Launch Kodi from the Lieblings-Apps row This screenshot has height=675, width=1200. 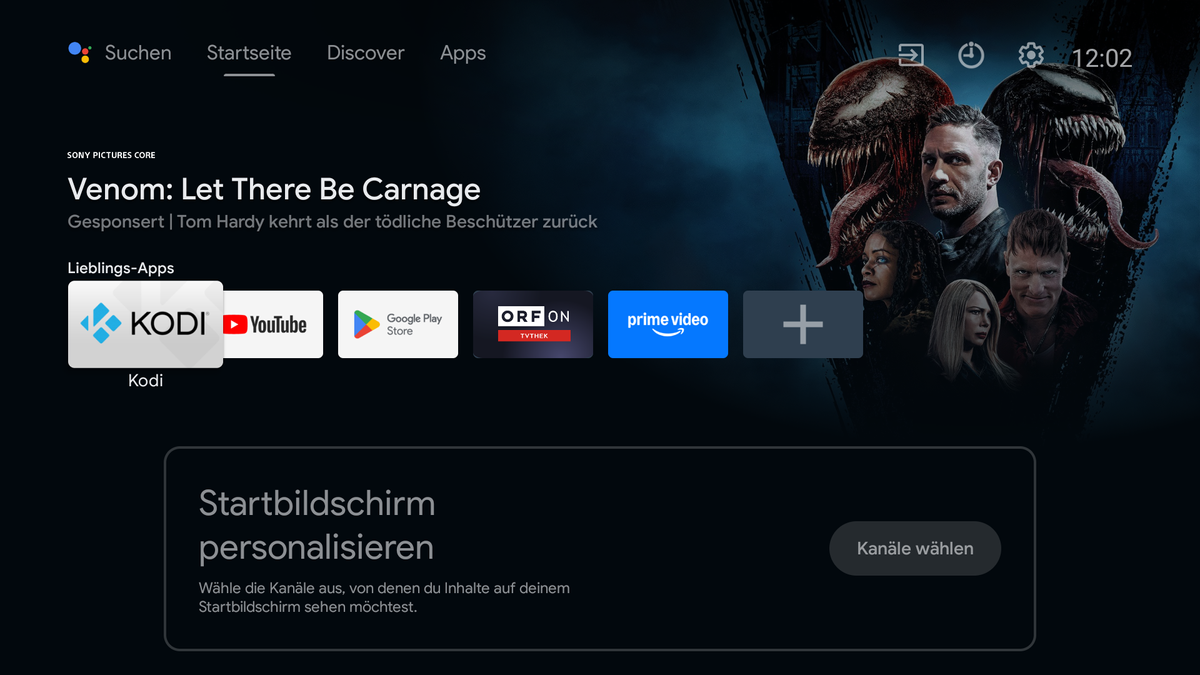[x=145, y=324]
